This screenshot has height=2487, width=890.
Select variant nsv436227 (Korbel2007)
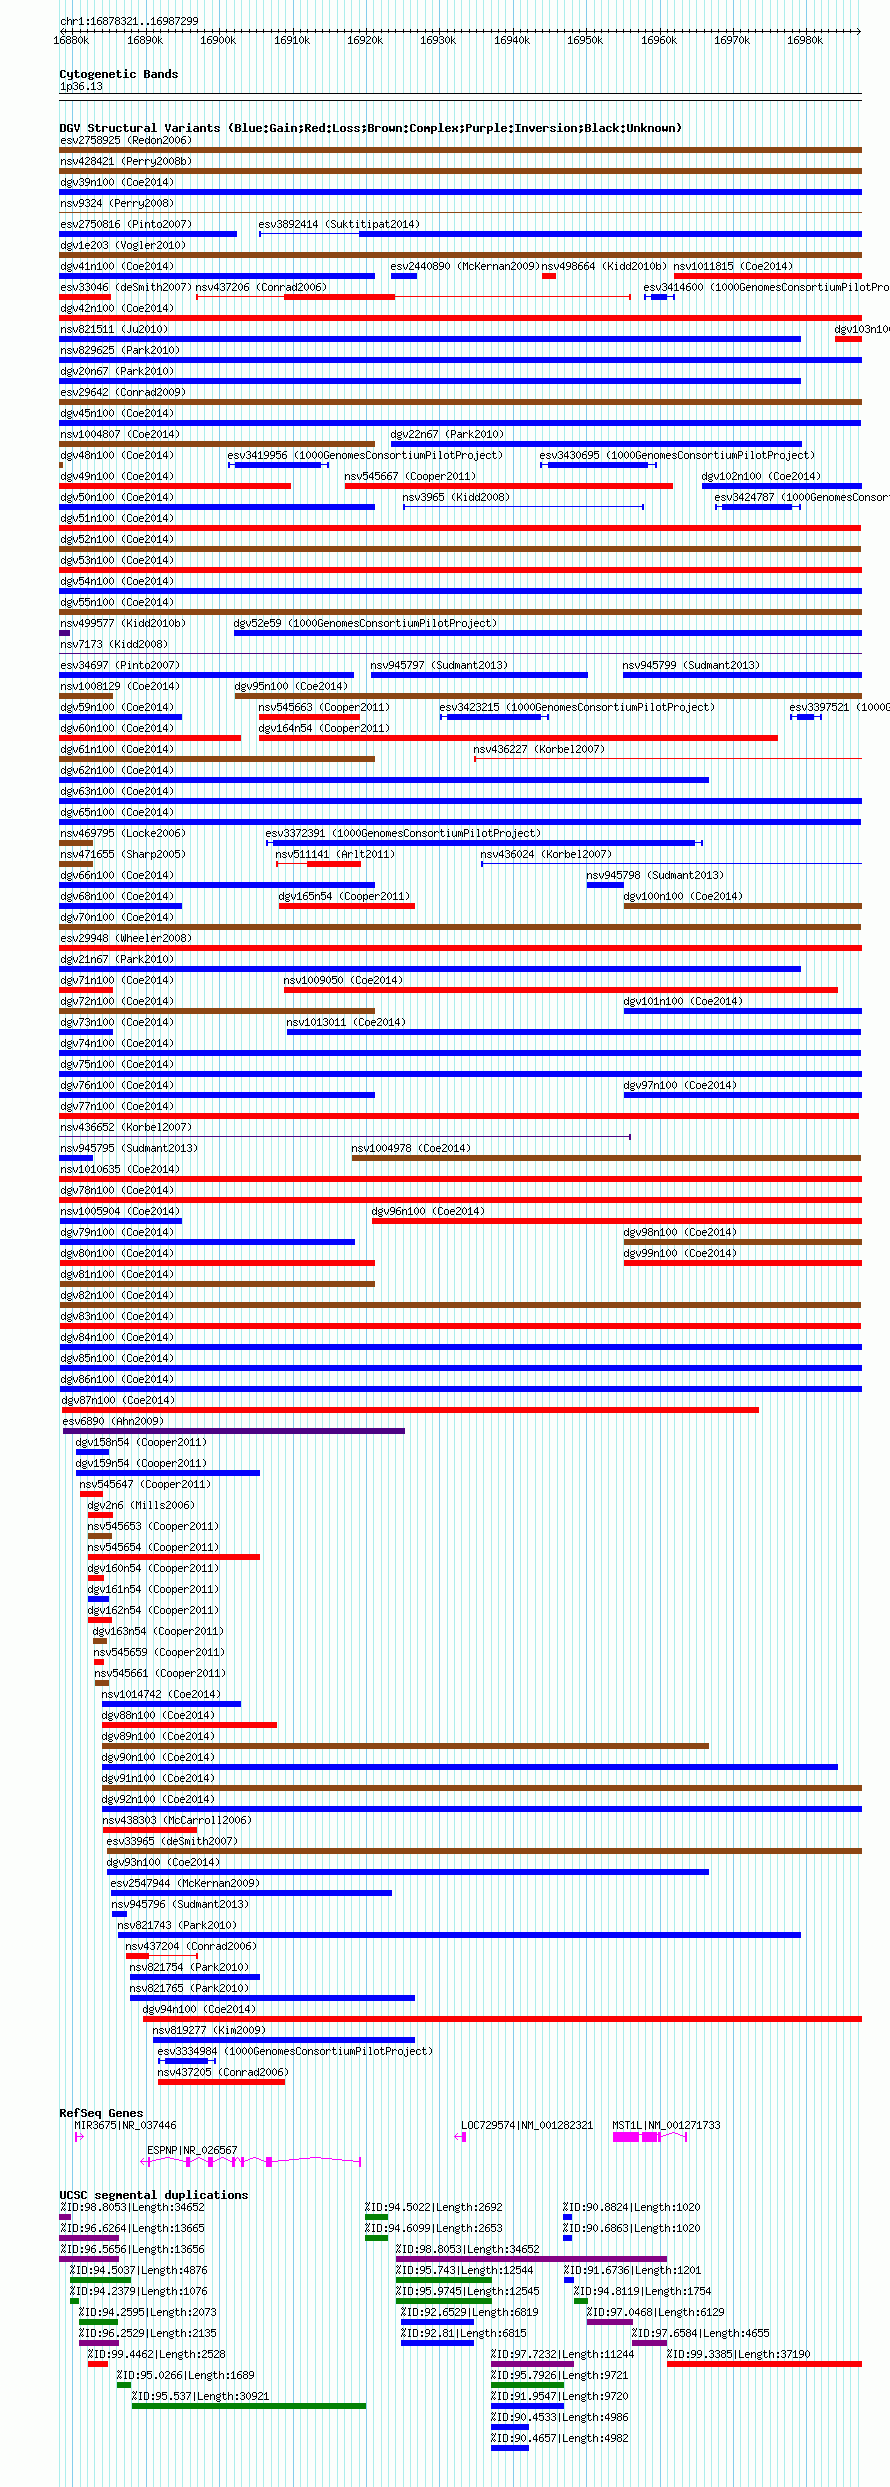[539, 749]
